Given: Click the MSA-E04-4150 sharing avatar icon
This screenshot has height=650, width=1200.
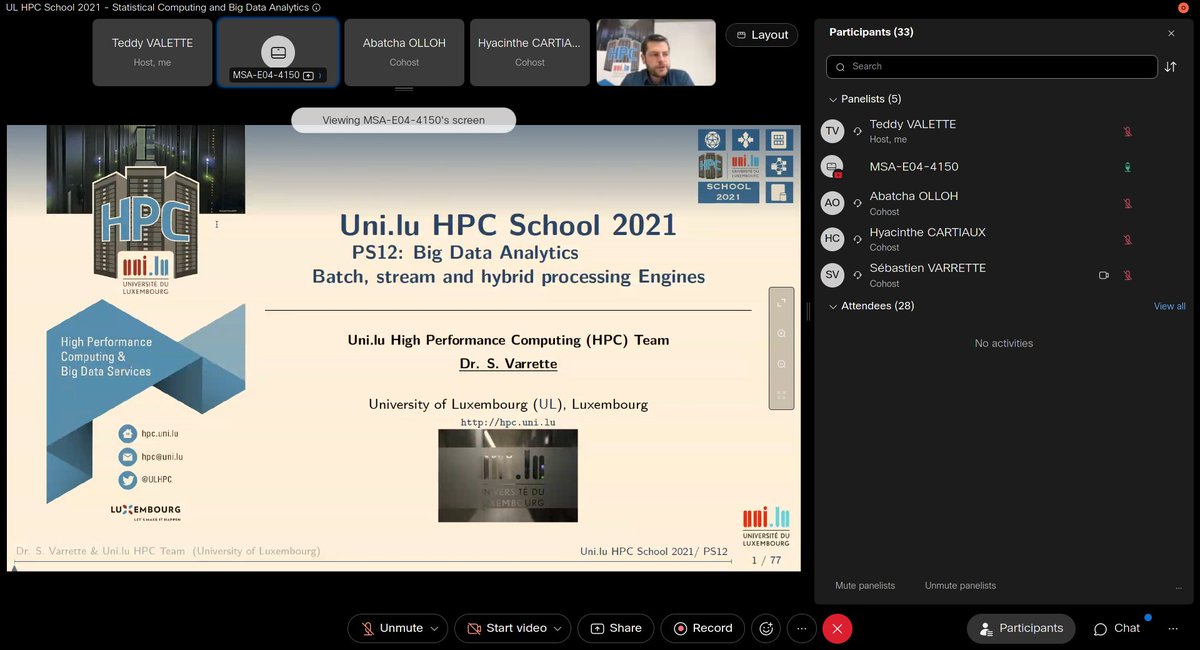Looking at the screenshot, I should [x=832, y=167].
